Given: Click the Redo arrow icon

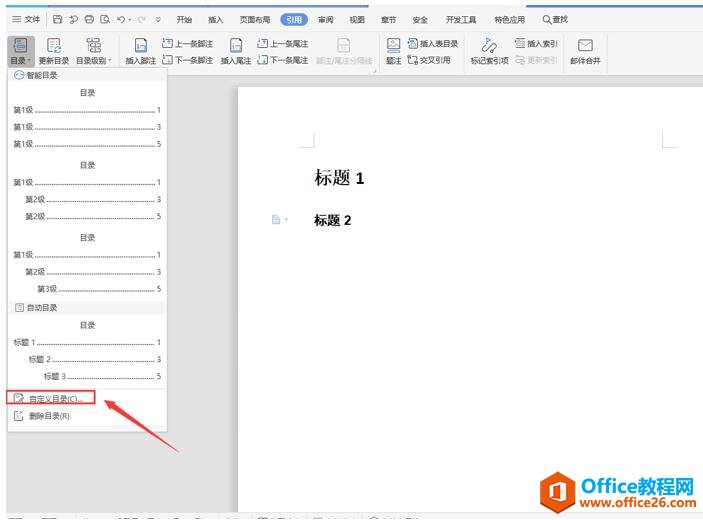Looking at the screenshot, I should (142, 20).
